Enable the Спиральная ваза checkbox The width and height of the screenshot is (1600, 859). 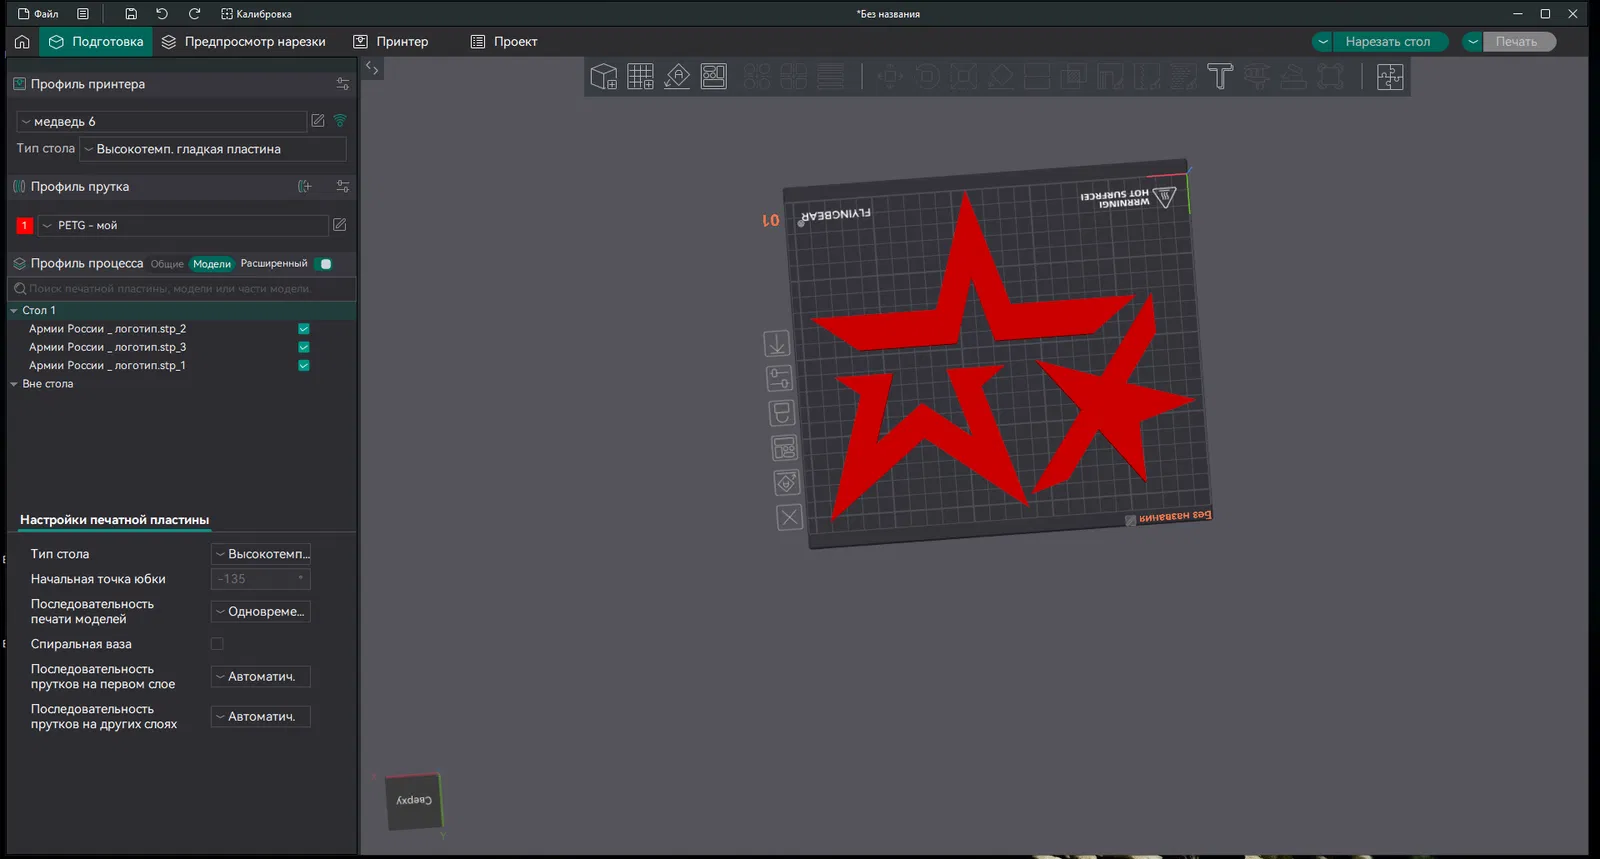click(x=217, y=644)
